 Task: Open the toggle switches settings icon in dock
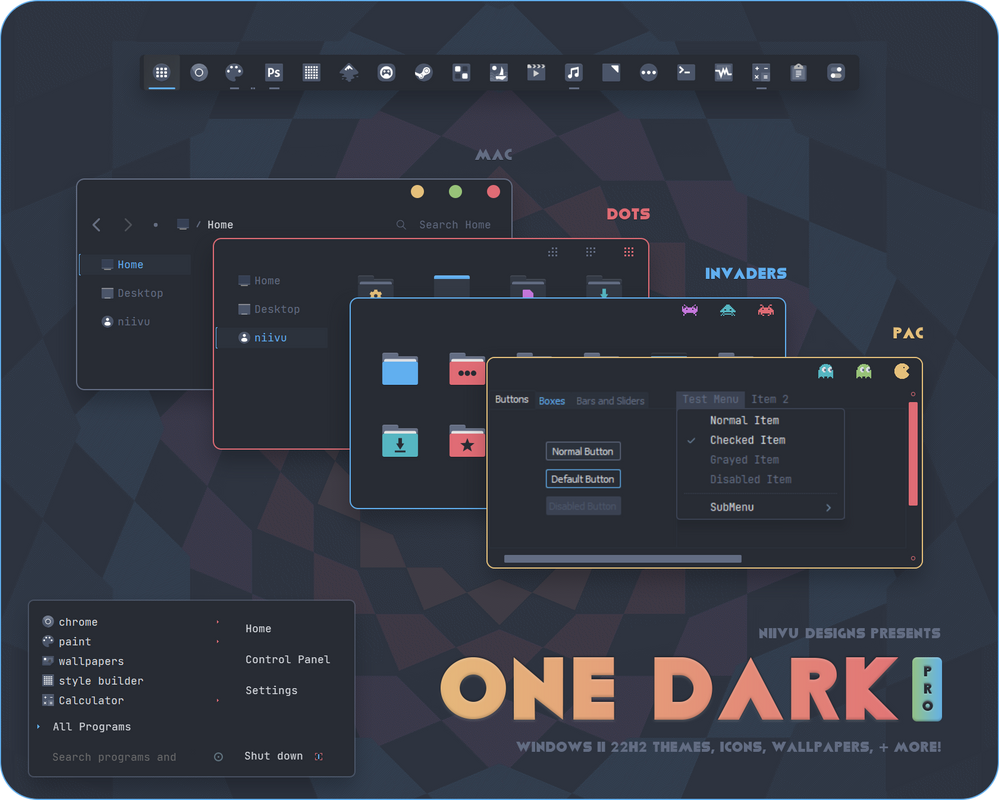click(x=836, y=73)
